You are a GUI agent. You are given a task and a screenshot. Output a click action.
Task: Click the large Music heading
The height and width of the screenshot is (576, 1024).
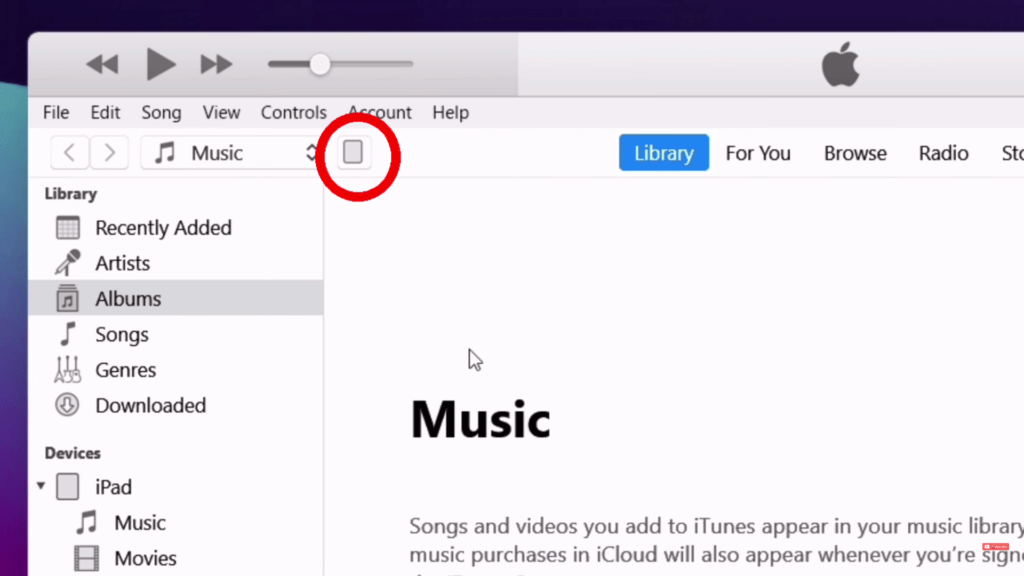480,419
